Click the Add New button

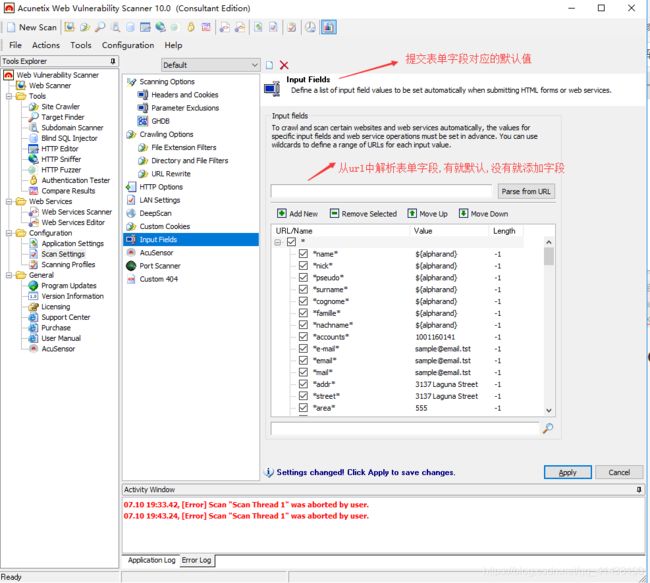[298, 214]
